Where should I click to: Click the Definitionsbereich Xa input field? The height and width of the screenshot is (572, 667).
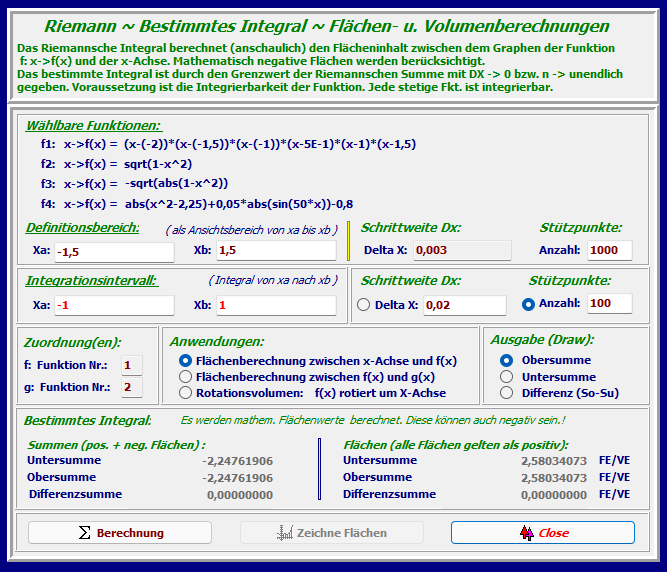pos(113,250)
